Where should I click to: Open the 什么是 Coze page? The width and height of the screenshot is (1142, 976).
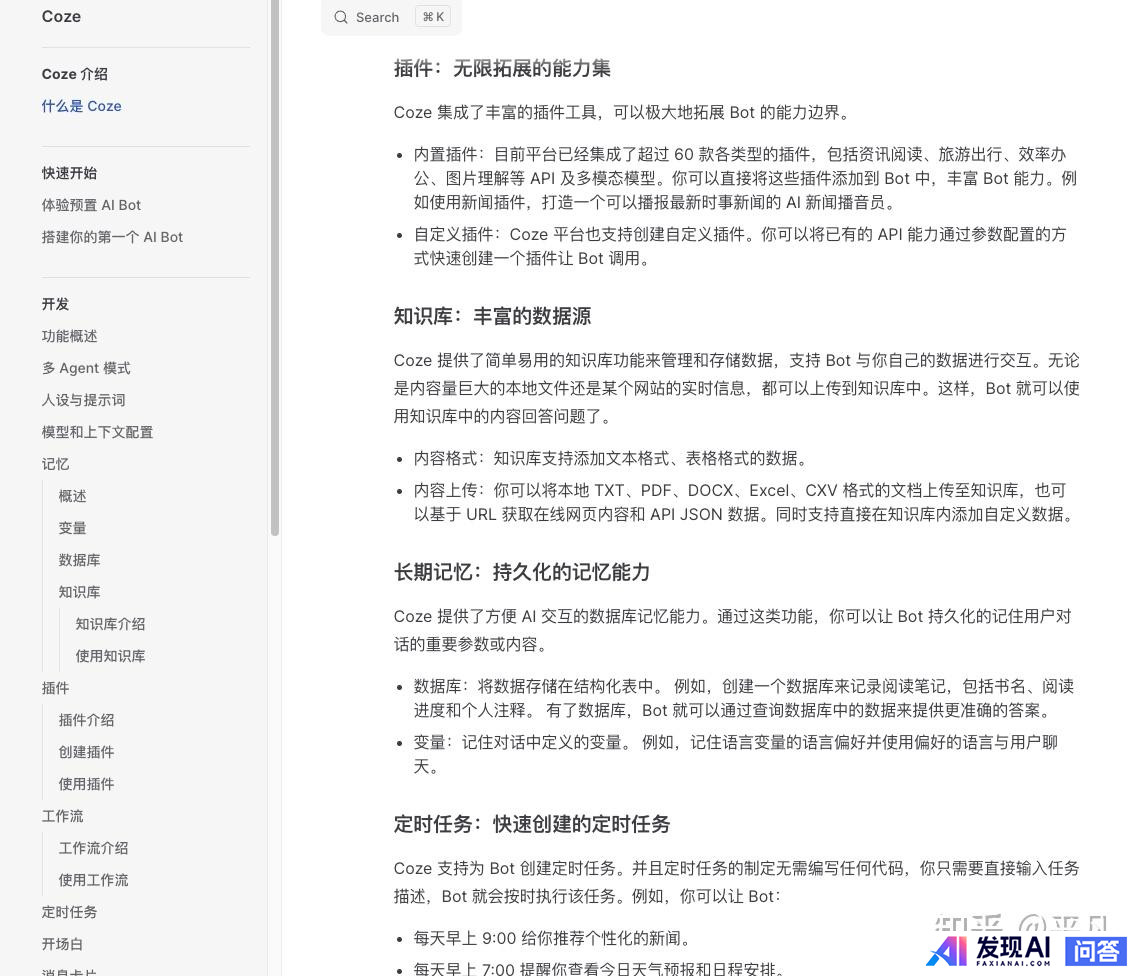tap(82, 106)
